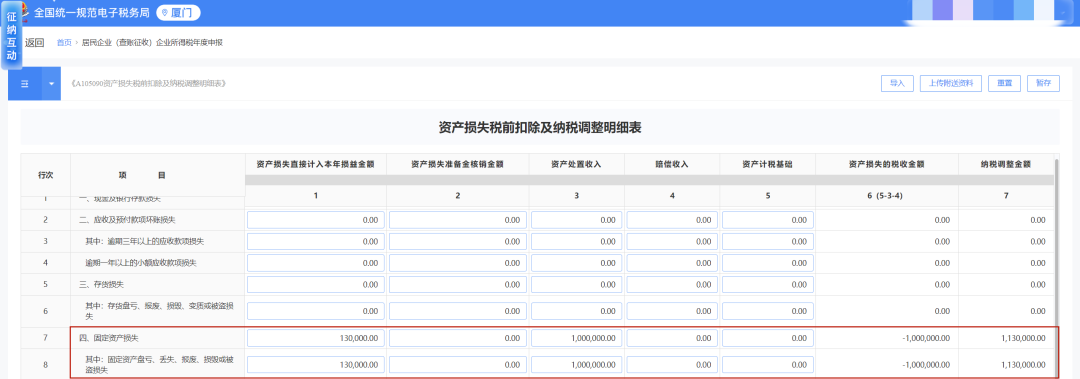Click 上传附送资料 button

point(951,83)
